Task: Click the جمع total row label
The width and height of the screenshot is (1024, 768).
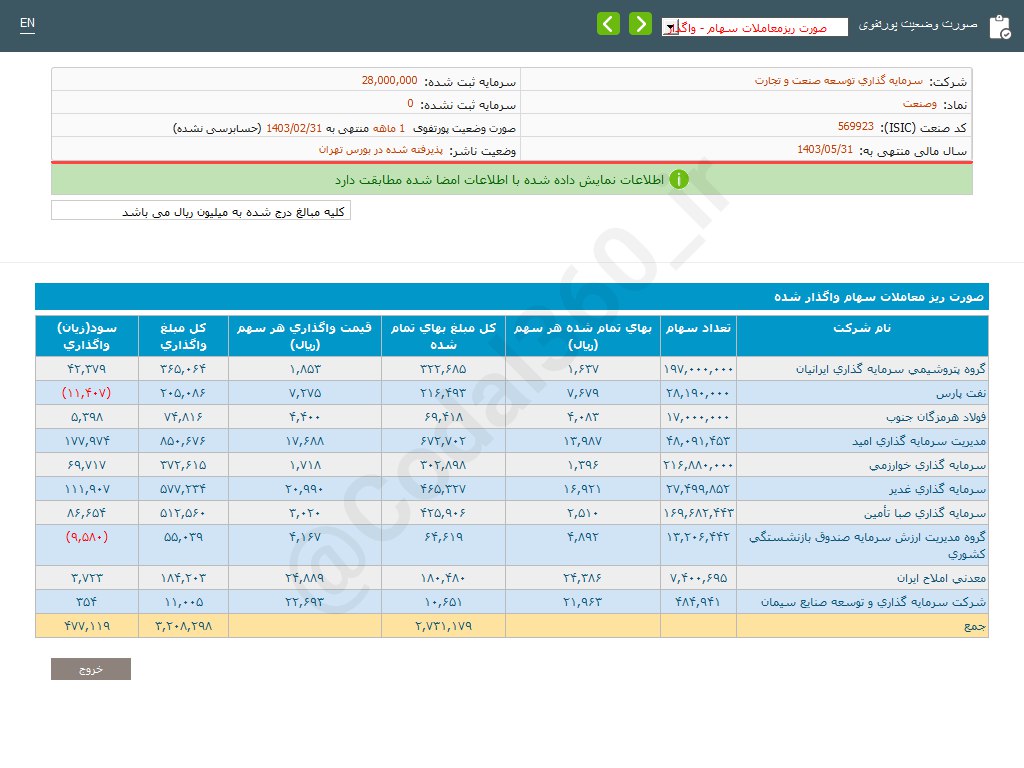Action: point(975,626)
